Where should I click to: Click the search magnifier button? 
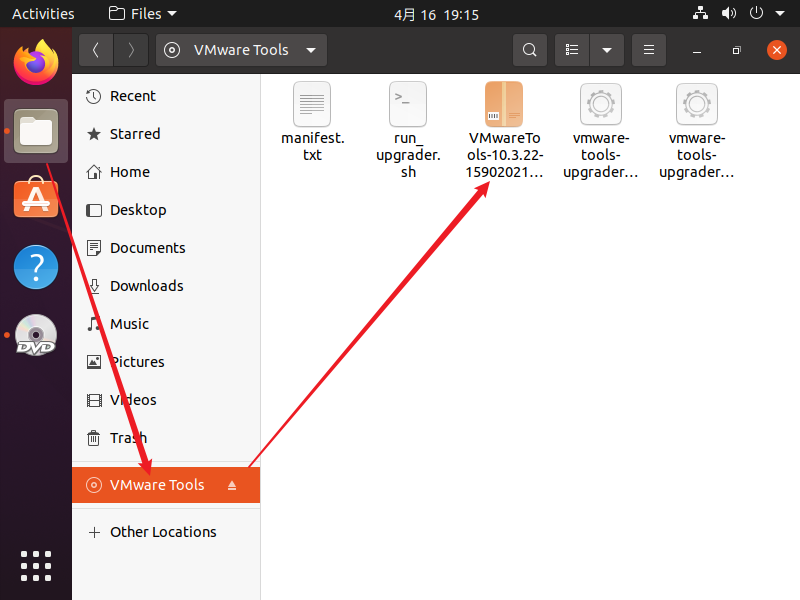click(x=530, y=50)
